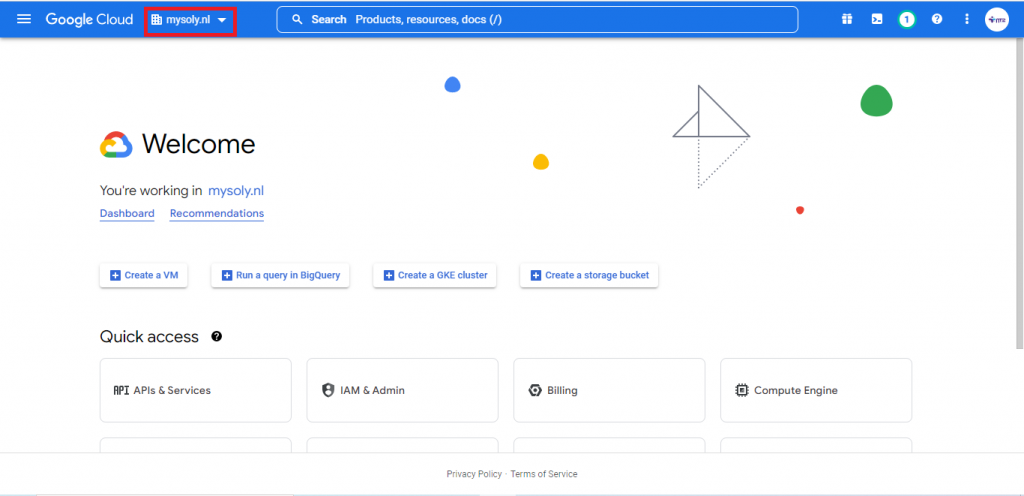Click the user account avatar
This screenshot has width=1024, height=496.
point(997,20)
